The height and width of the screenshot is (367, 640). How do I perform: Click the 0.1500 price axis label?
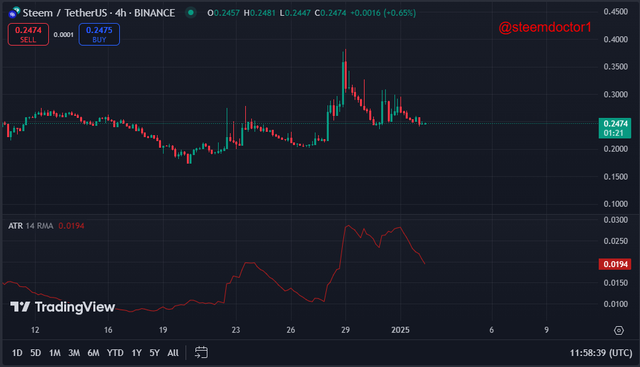tap(616, 177)
